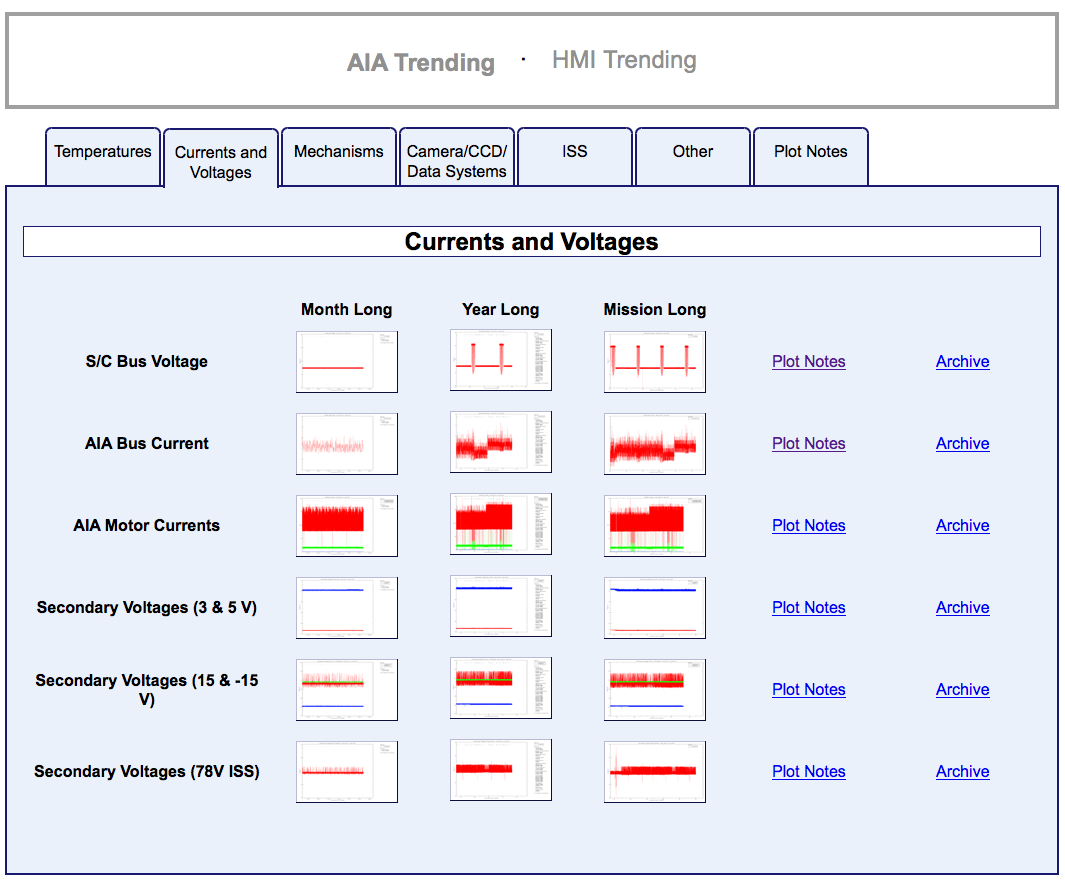Screen dimensions: 1065x884
Task: Switch to the Mechanisms tab
Action: point(338,152)
